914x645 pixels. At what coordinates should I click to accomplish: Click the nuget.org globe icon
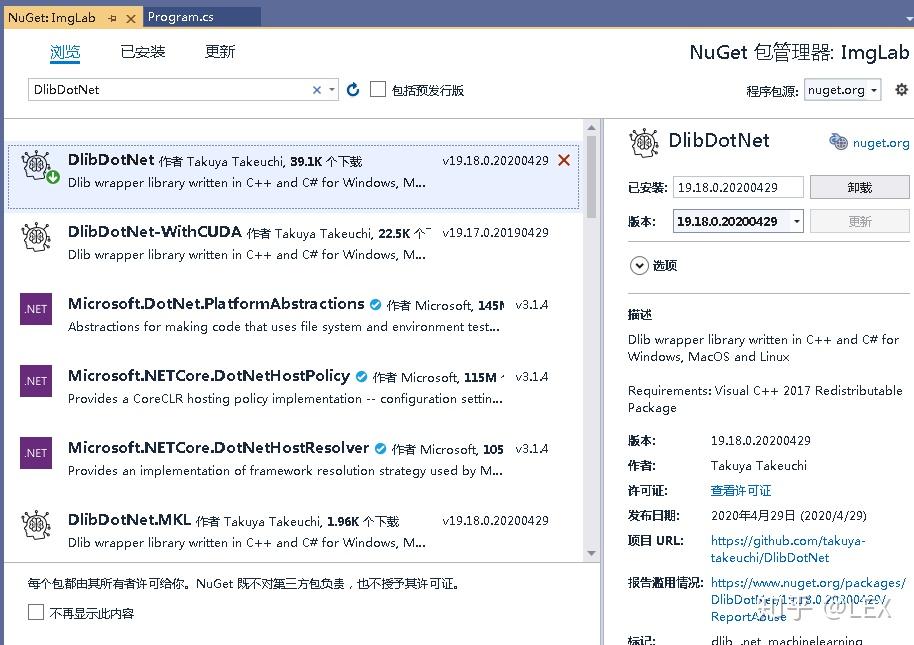(837, 142)
